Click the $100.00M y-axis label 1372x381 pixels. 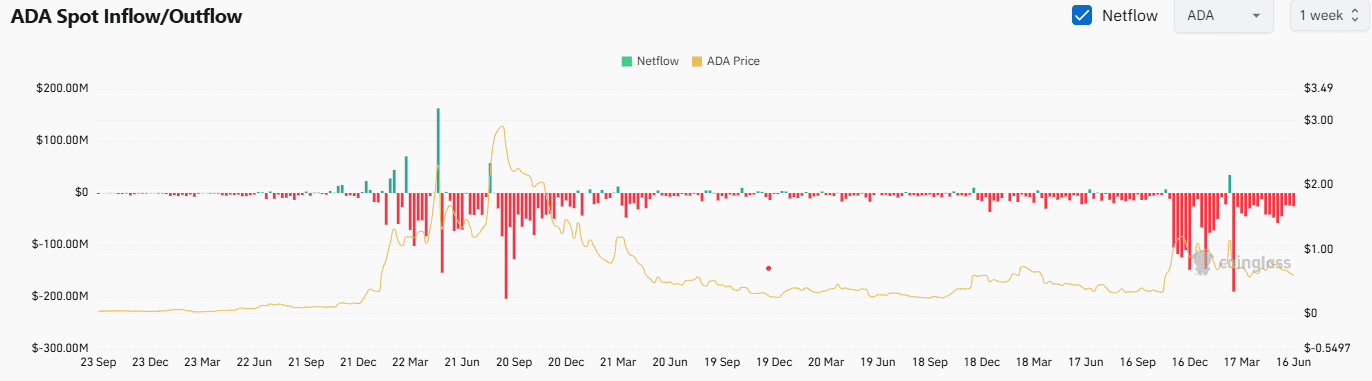point(63,141)
